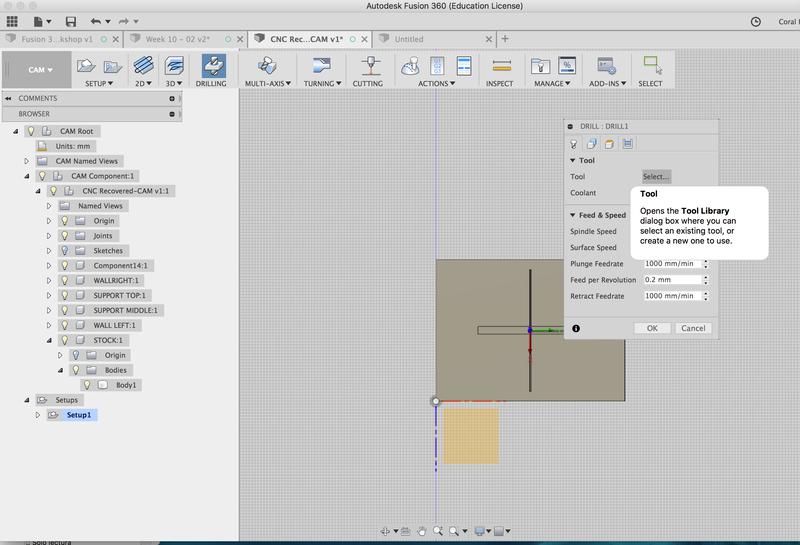
Task: Switch to the Week 10 - 02 v2* tab
Action: click(x=178, y=39)
